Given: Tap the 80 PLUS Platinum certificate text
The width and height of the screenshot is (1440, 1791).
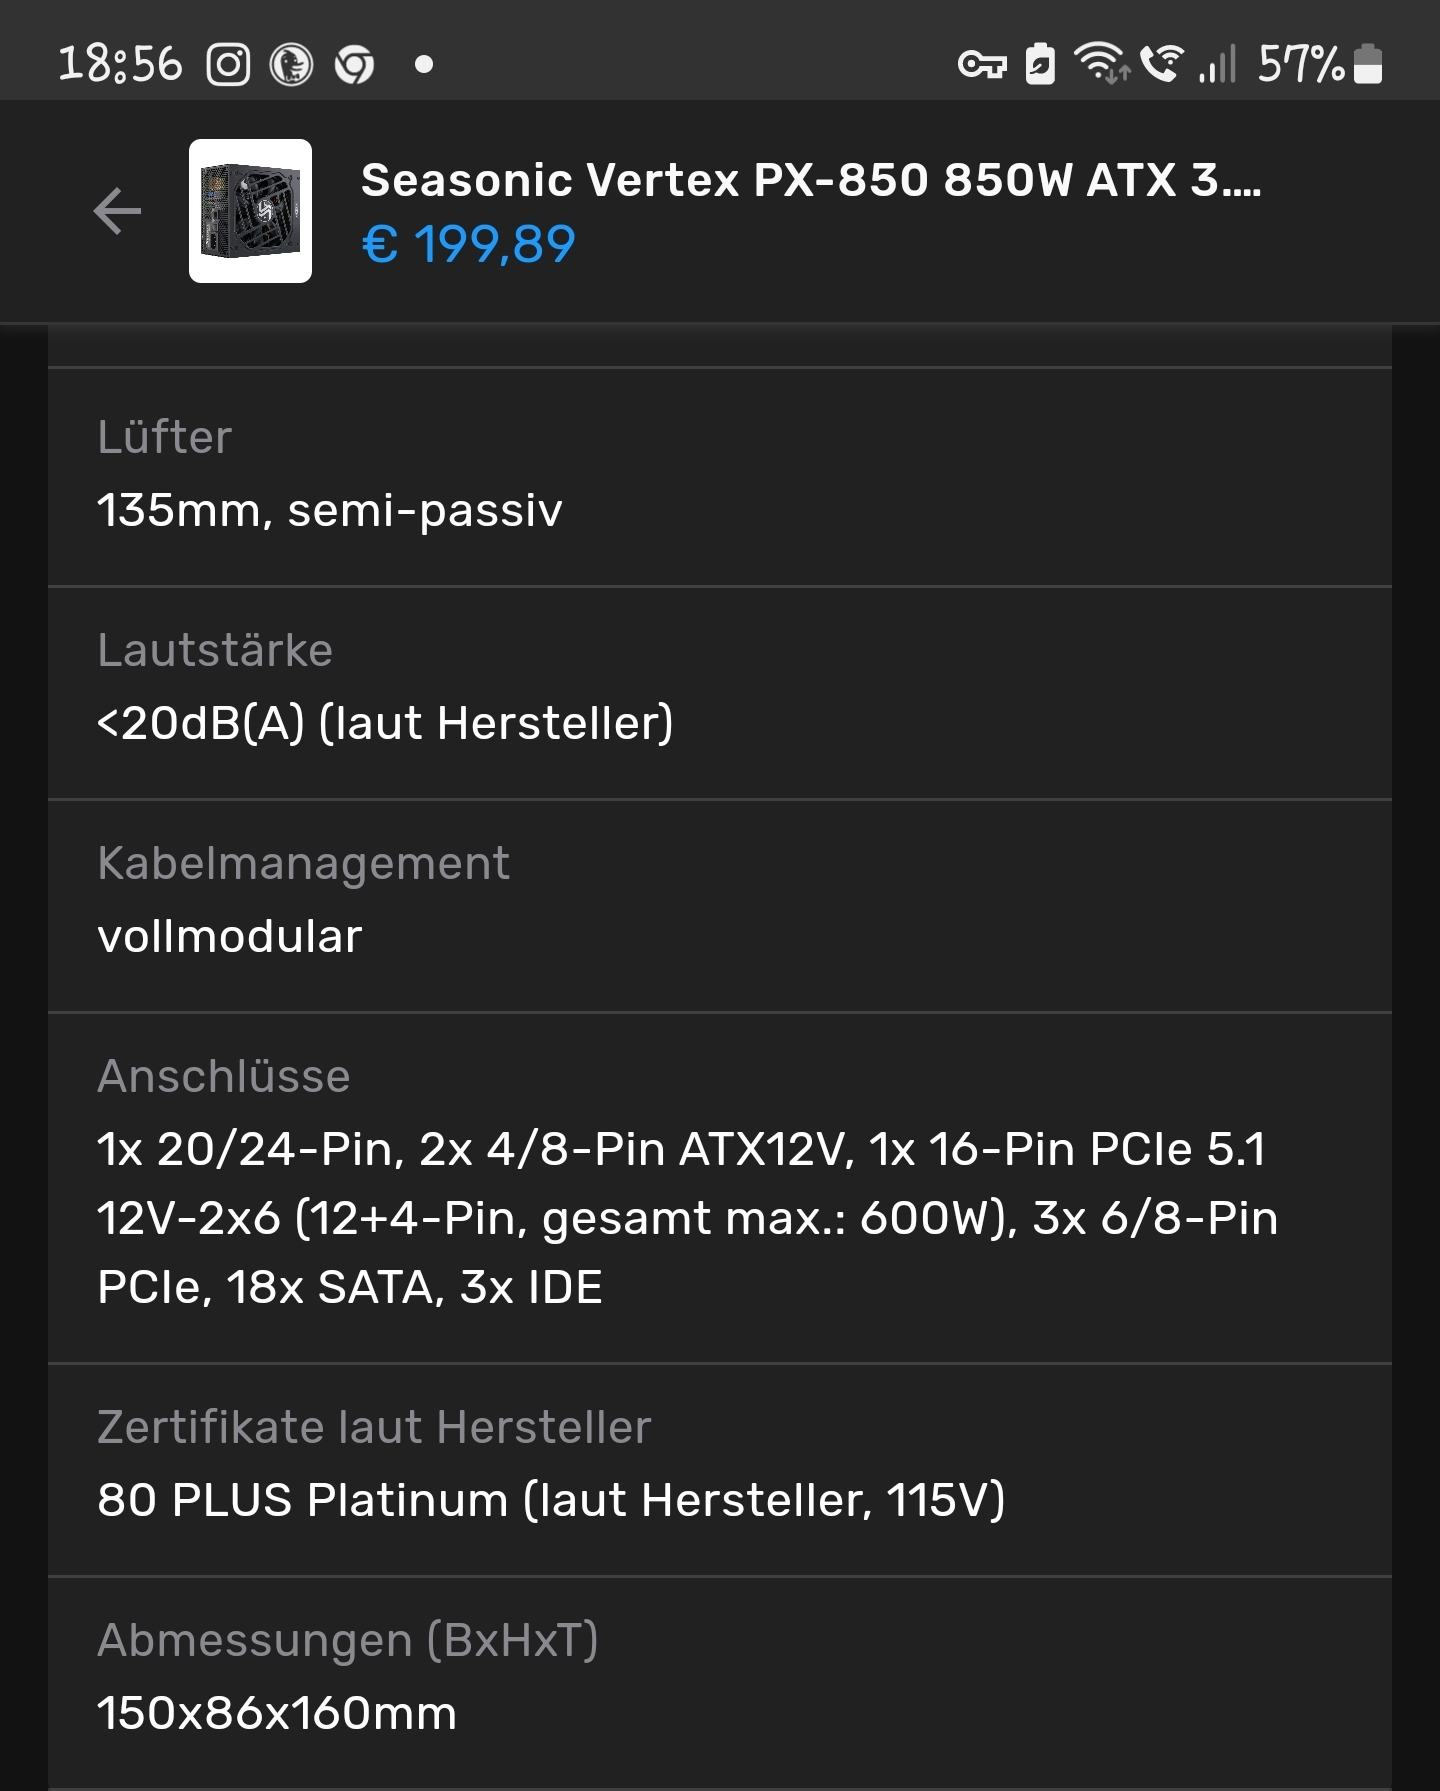Looking at the screenshot, I should (551, 1500).
